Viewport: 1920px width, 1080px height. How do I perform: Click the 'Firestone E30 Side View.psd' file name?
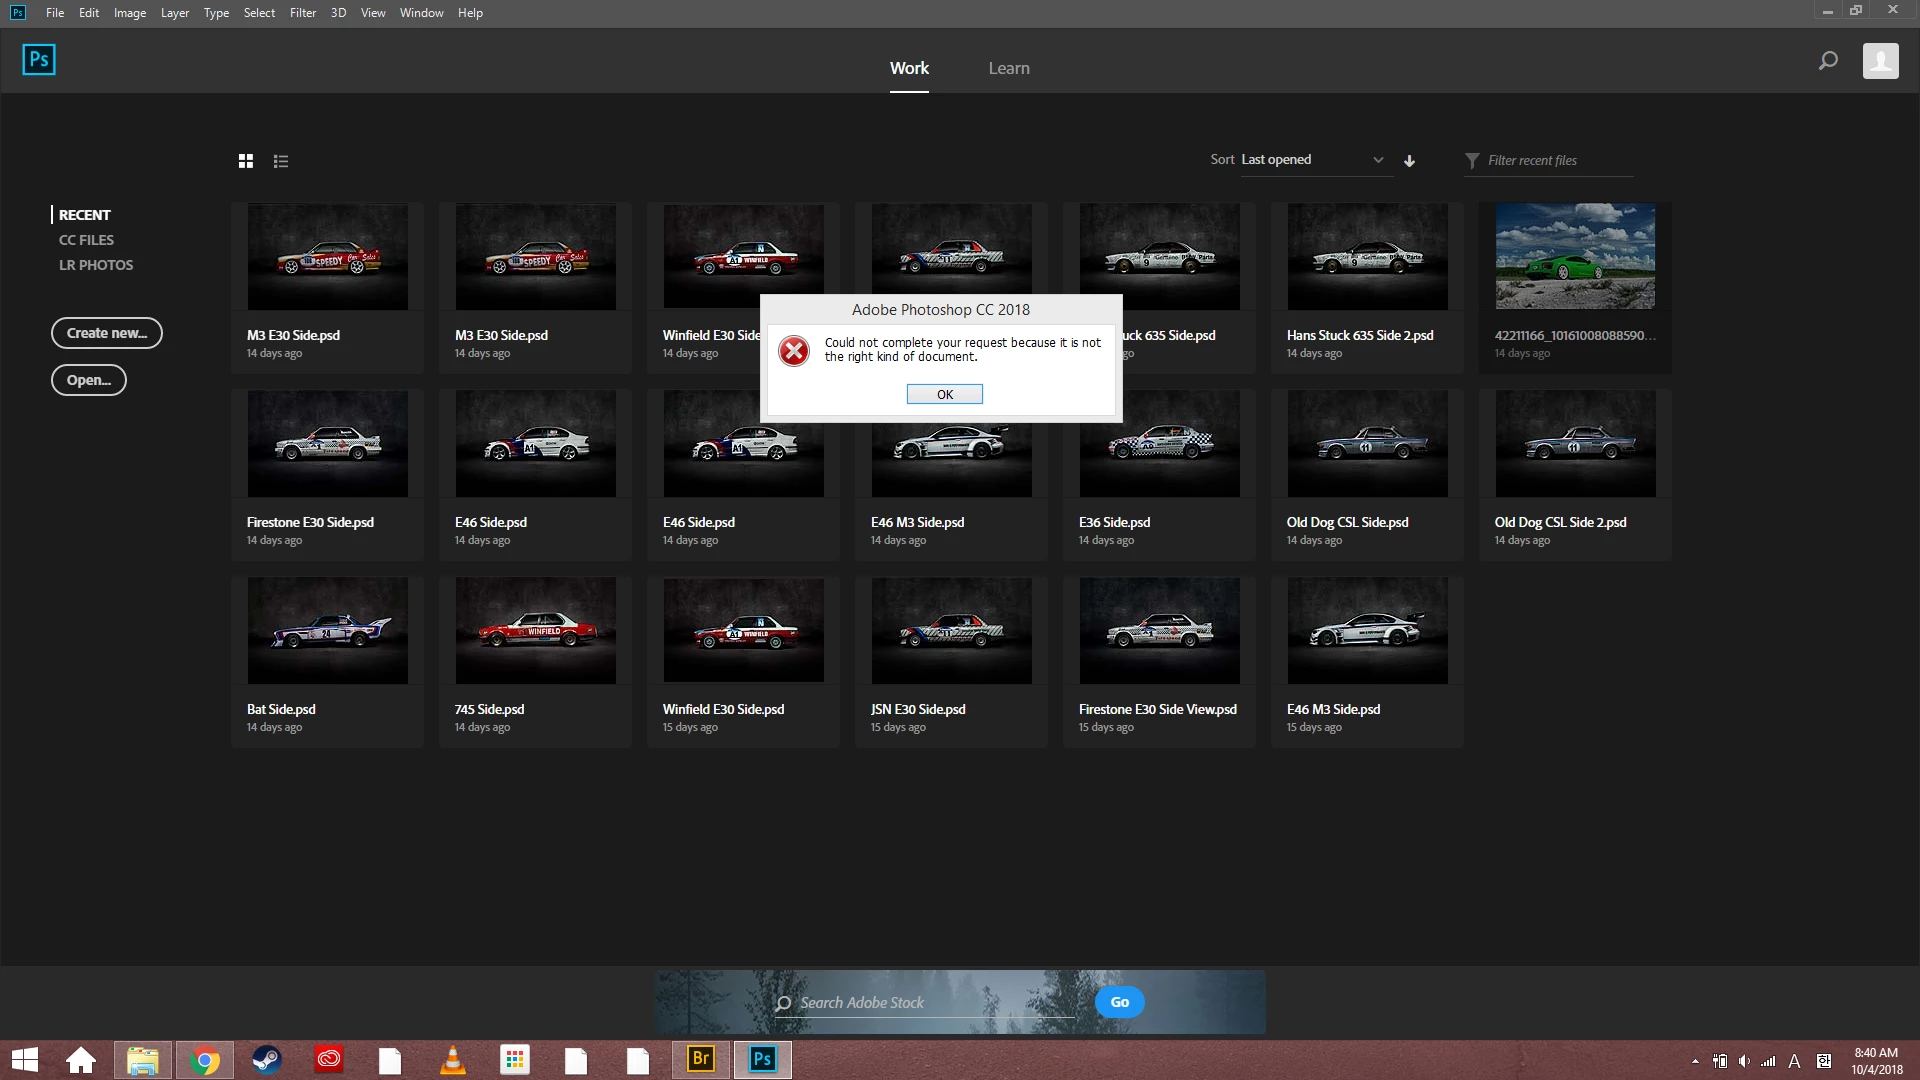pyautogui.click(x=1157, y=709)
